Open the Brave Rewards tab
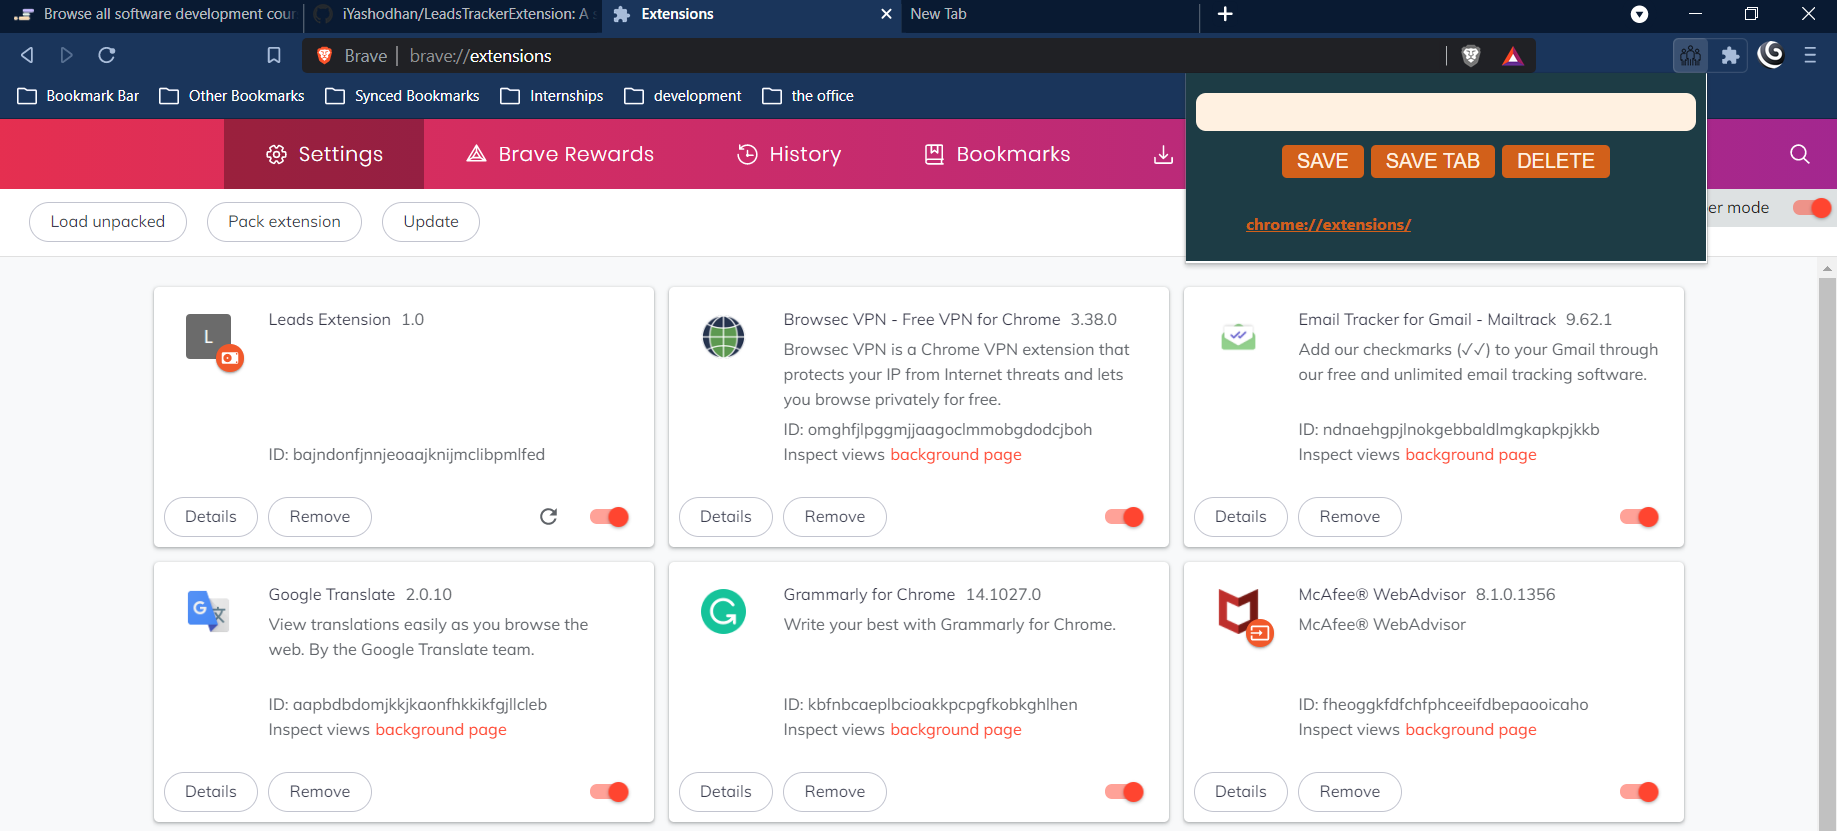1837x831 pixels. 560,154
